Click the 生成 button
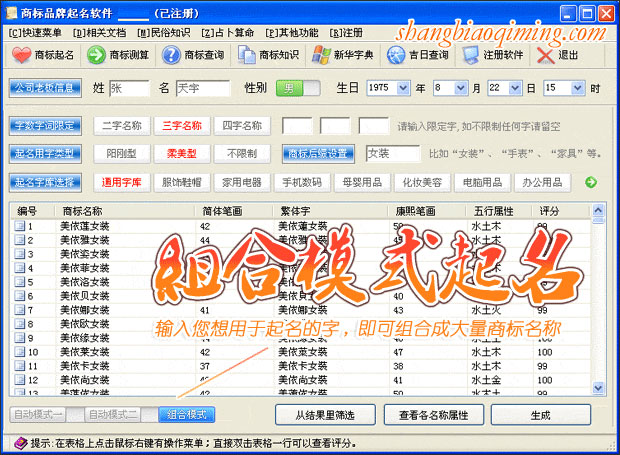 click(x=541, y=415)
